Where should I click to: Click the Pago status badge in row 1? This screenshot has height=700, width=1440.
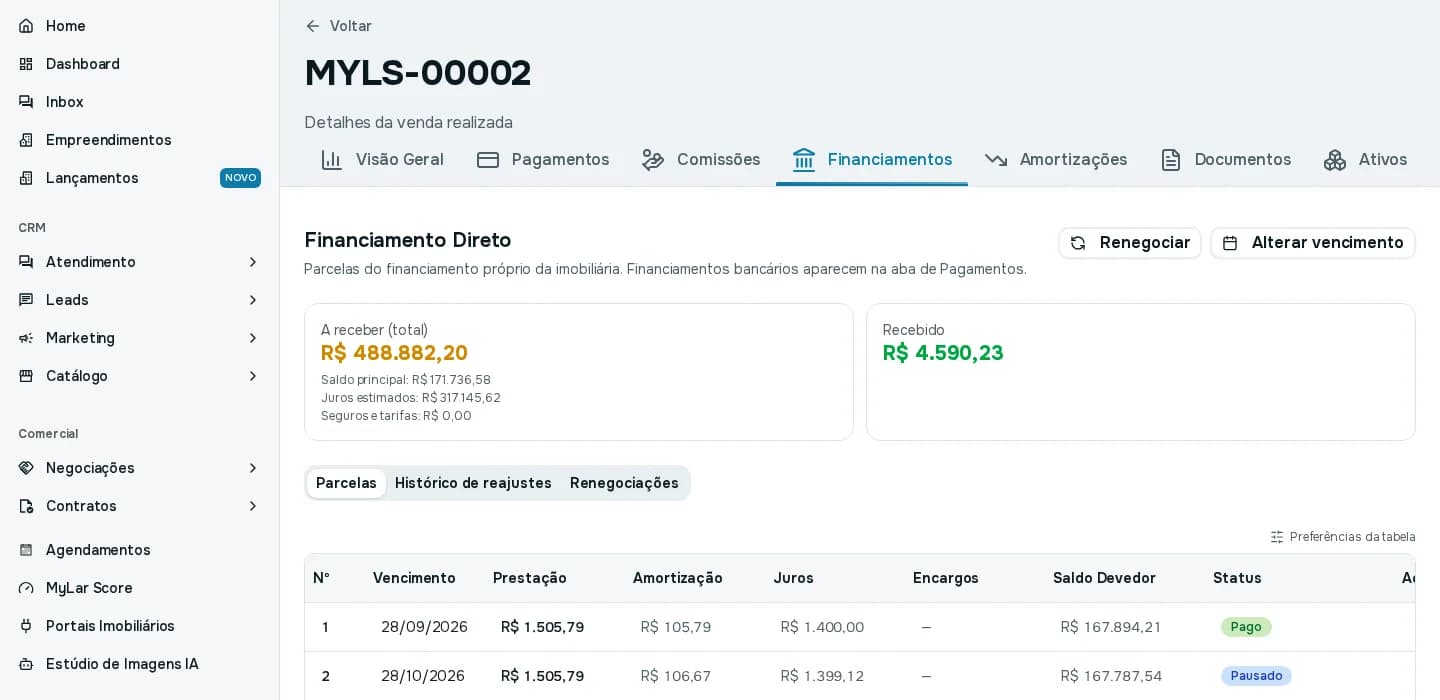tap(1246, 627)
